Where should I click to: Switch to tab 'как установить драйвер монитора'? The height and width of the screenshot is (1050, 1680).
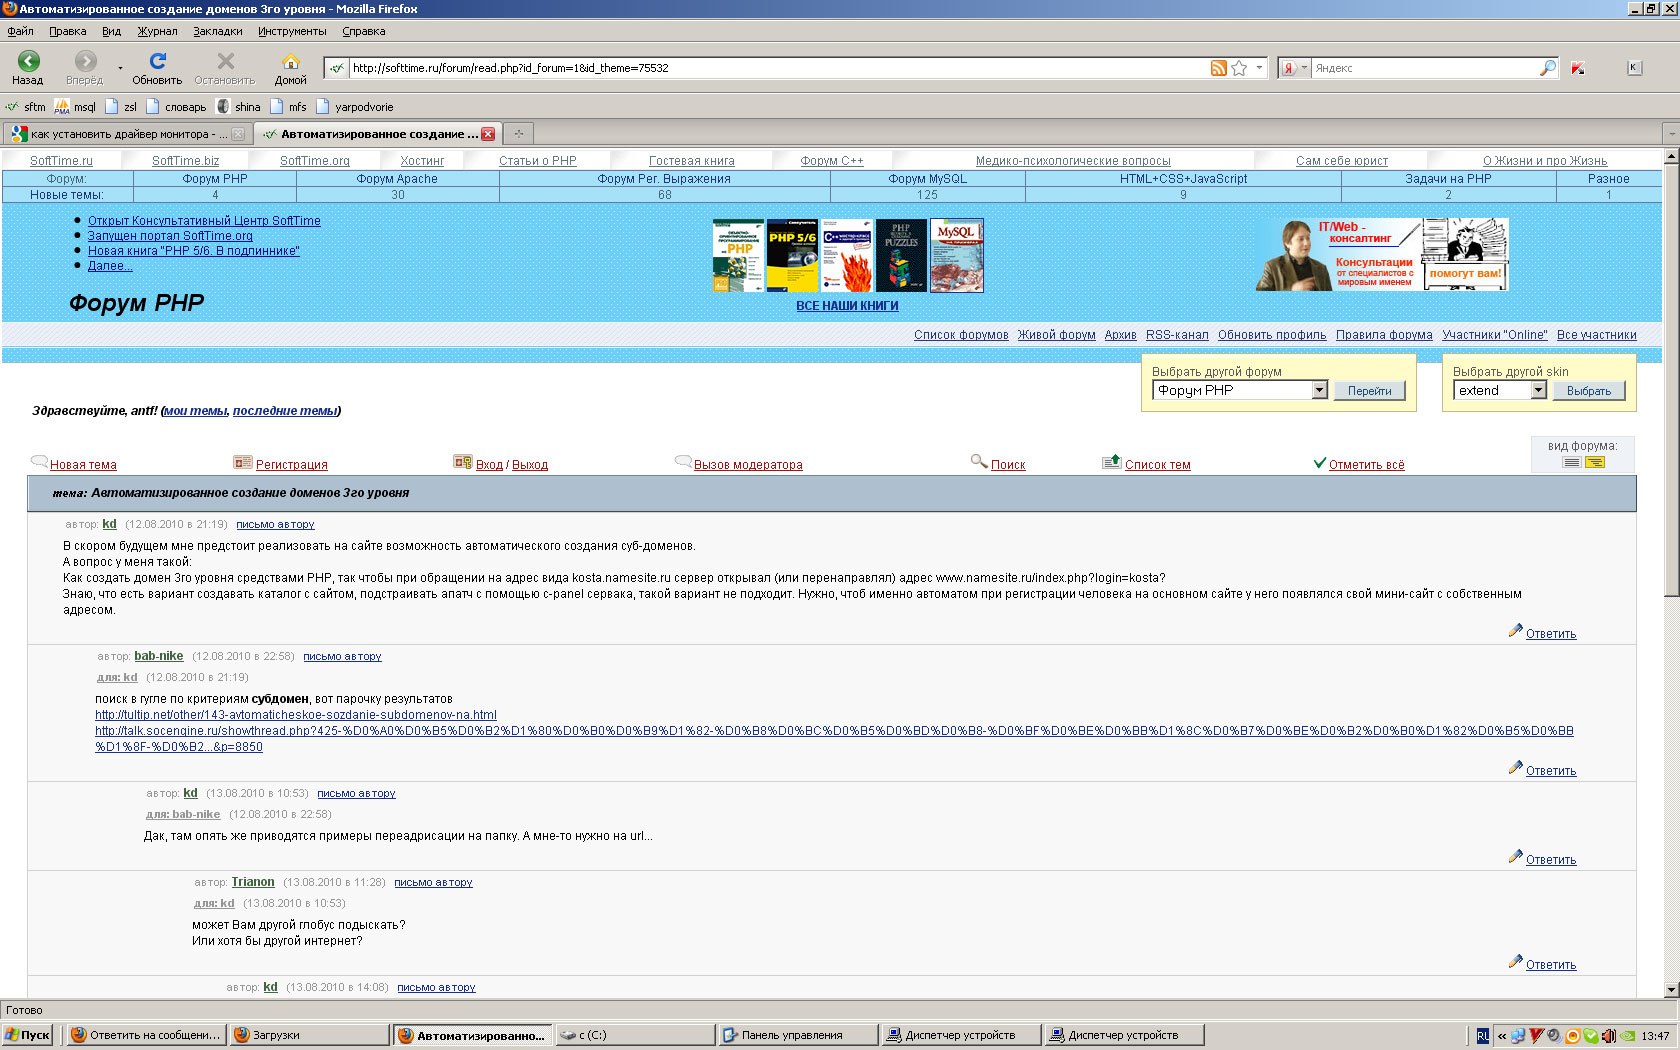coord(127,134)
